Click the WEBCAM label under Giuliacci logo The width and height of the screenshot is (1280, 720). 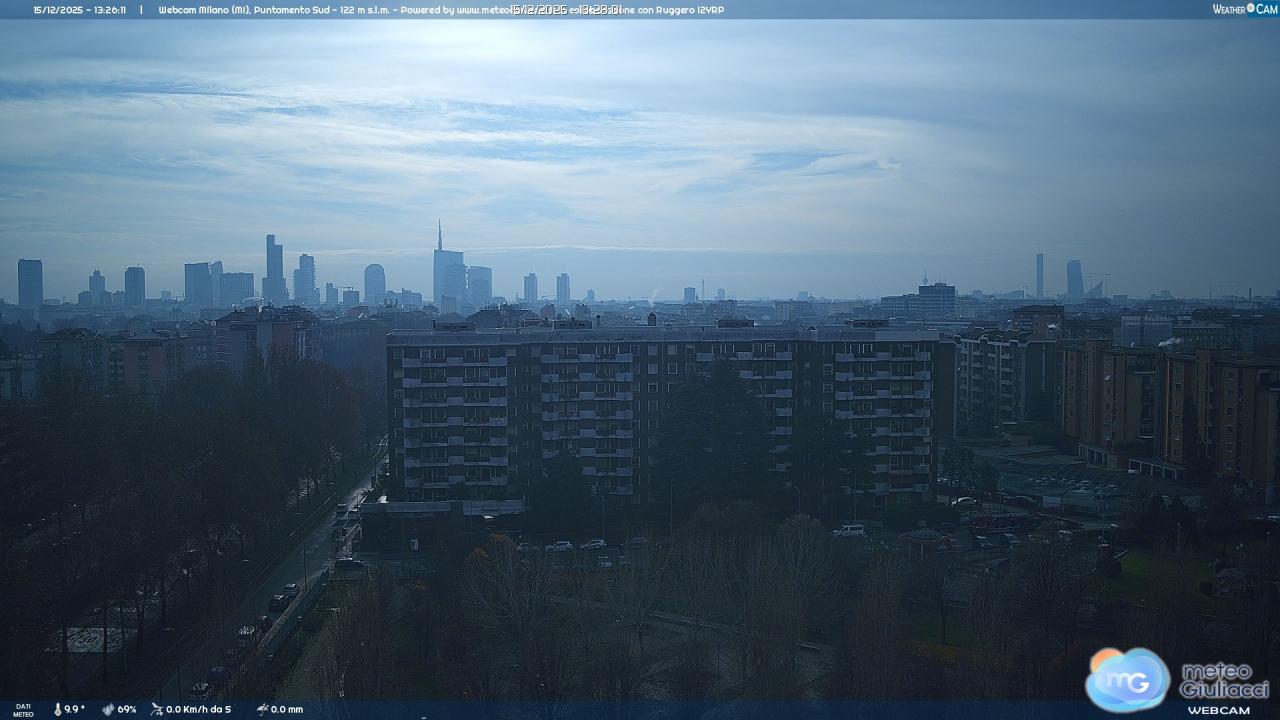click(x=1218, y=710)
